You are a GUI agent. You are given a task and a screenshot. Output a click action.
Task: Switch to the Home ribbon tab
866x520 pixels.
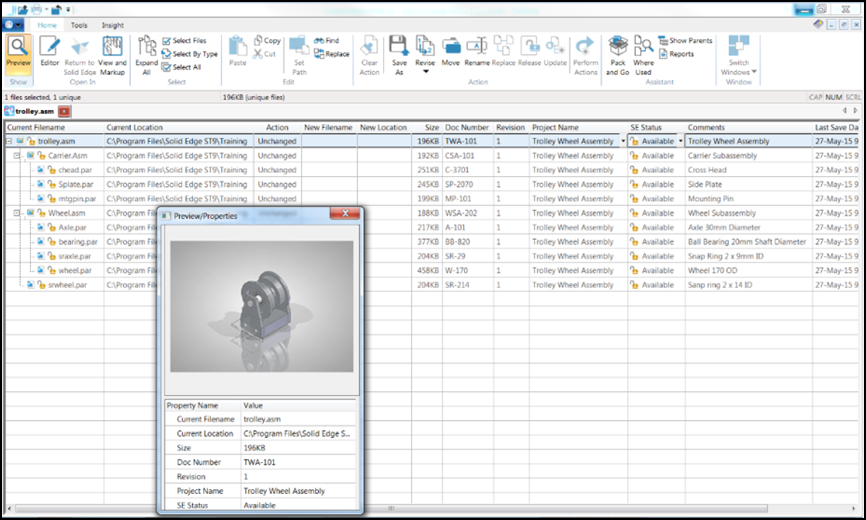(47, 25)
